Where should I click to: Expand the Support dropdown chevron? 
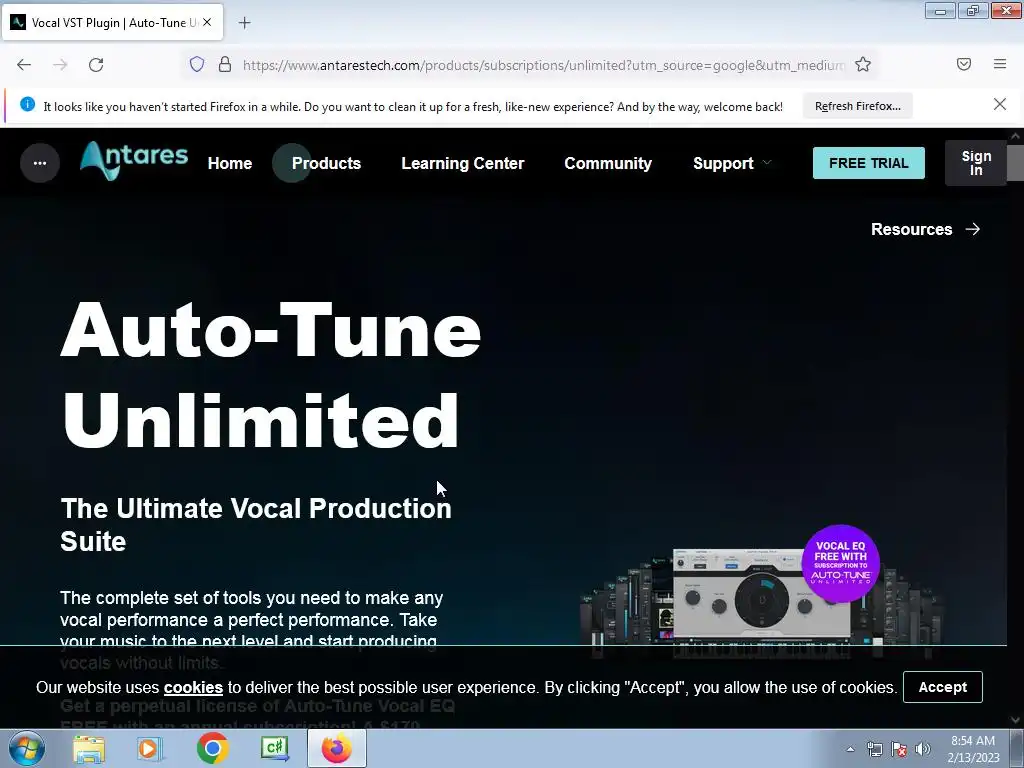767,163
